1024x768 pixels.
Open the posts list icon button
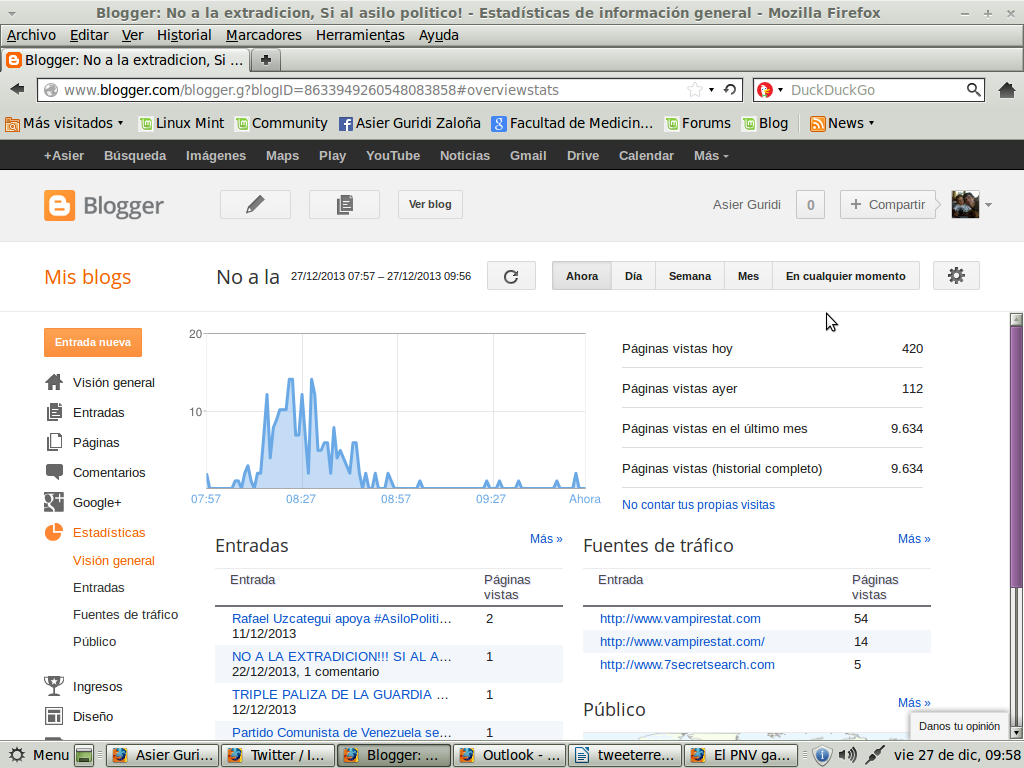tap(344, 204)
